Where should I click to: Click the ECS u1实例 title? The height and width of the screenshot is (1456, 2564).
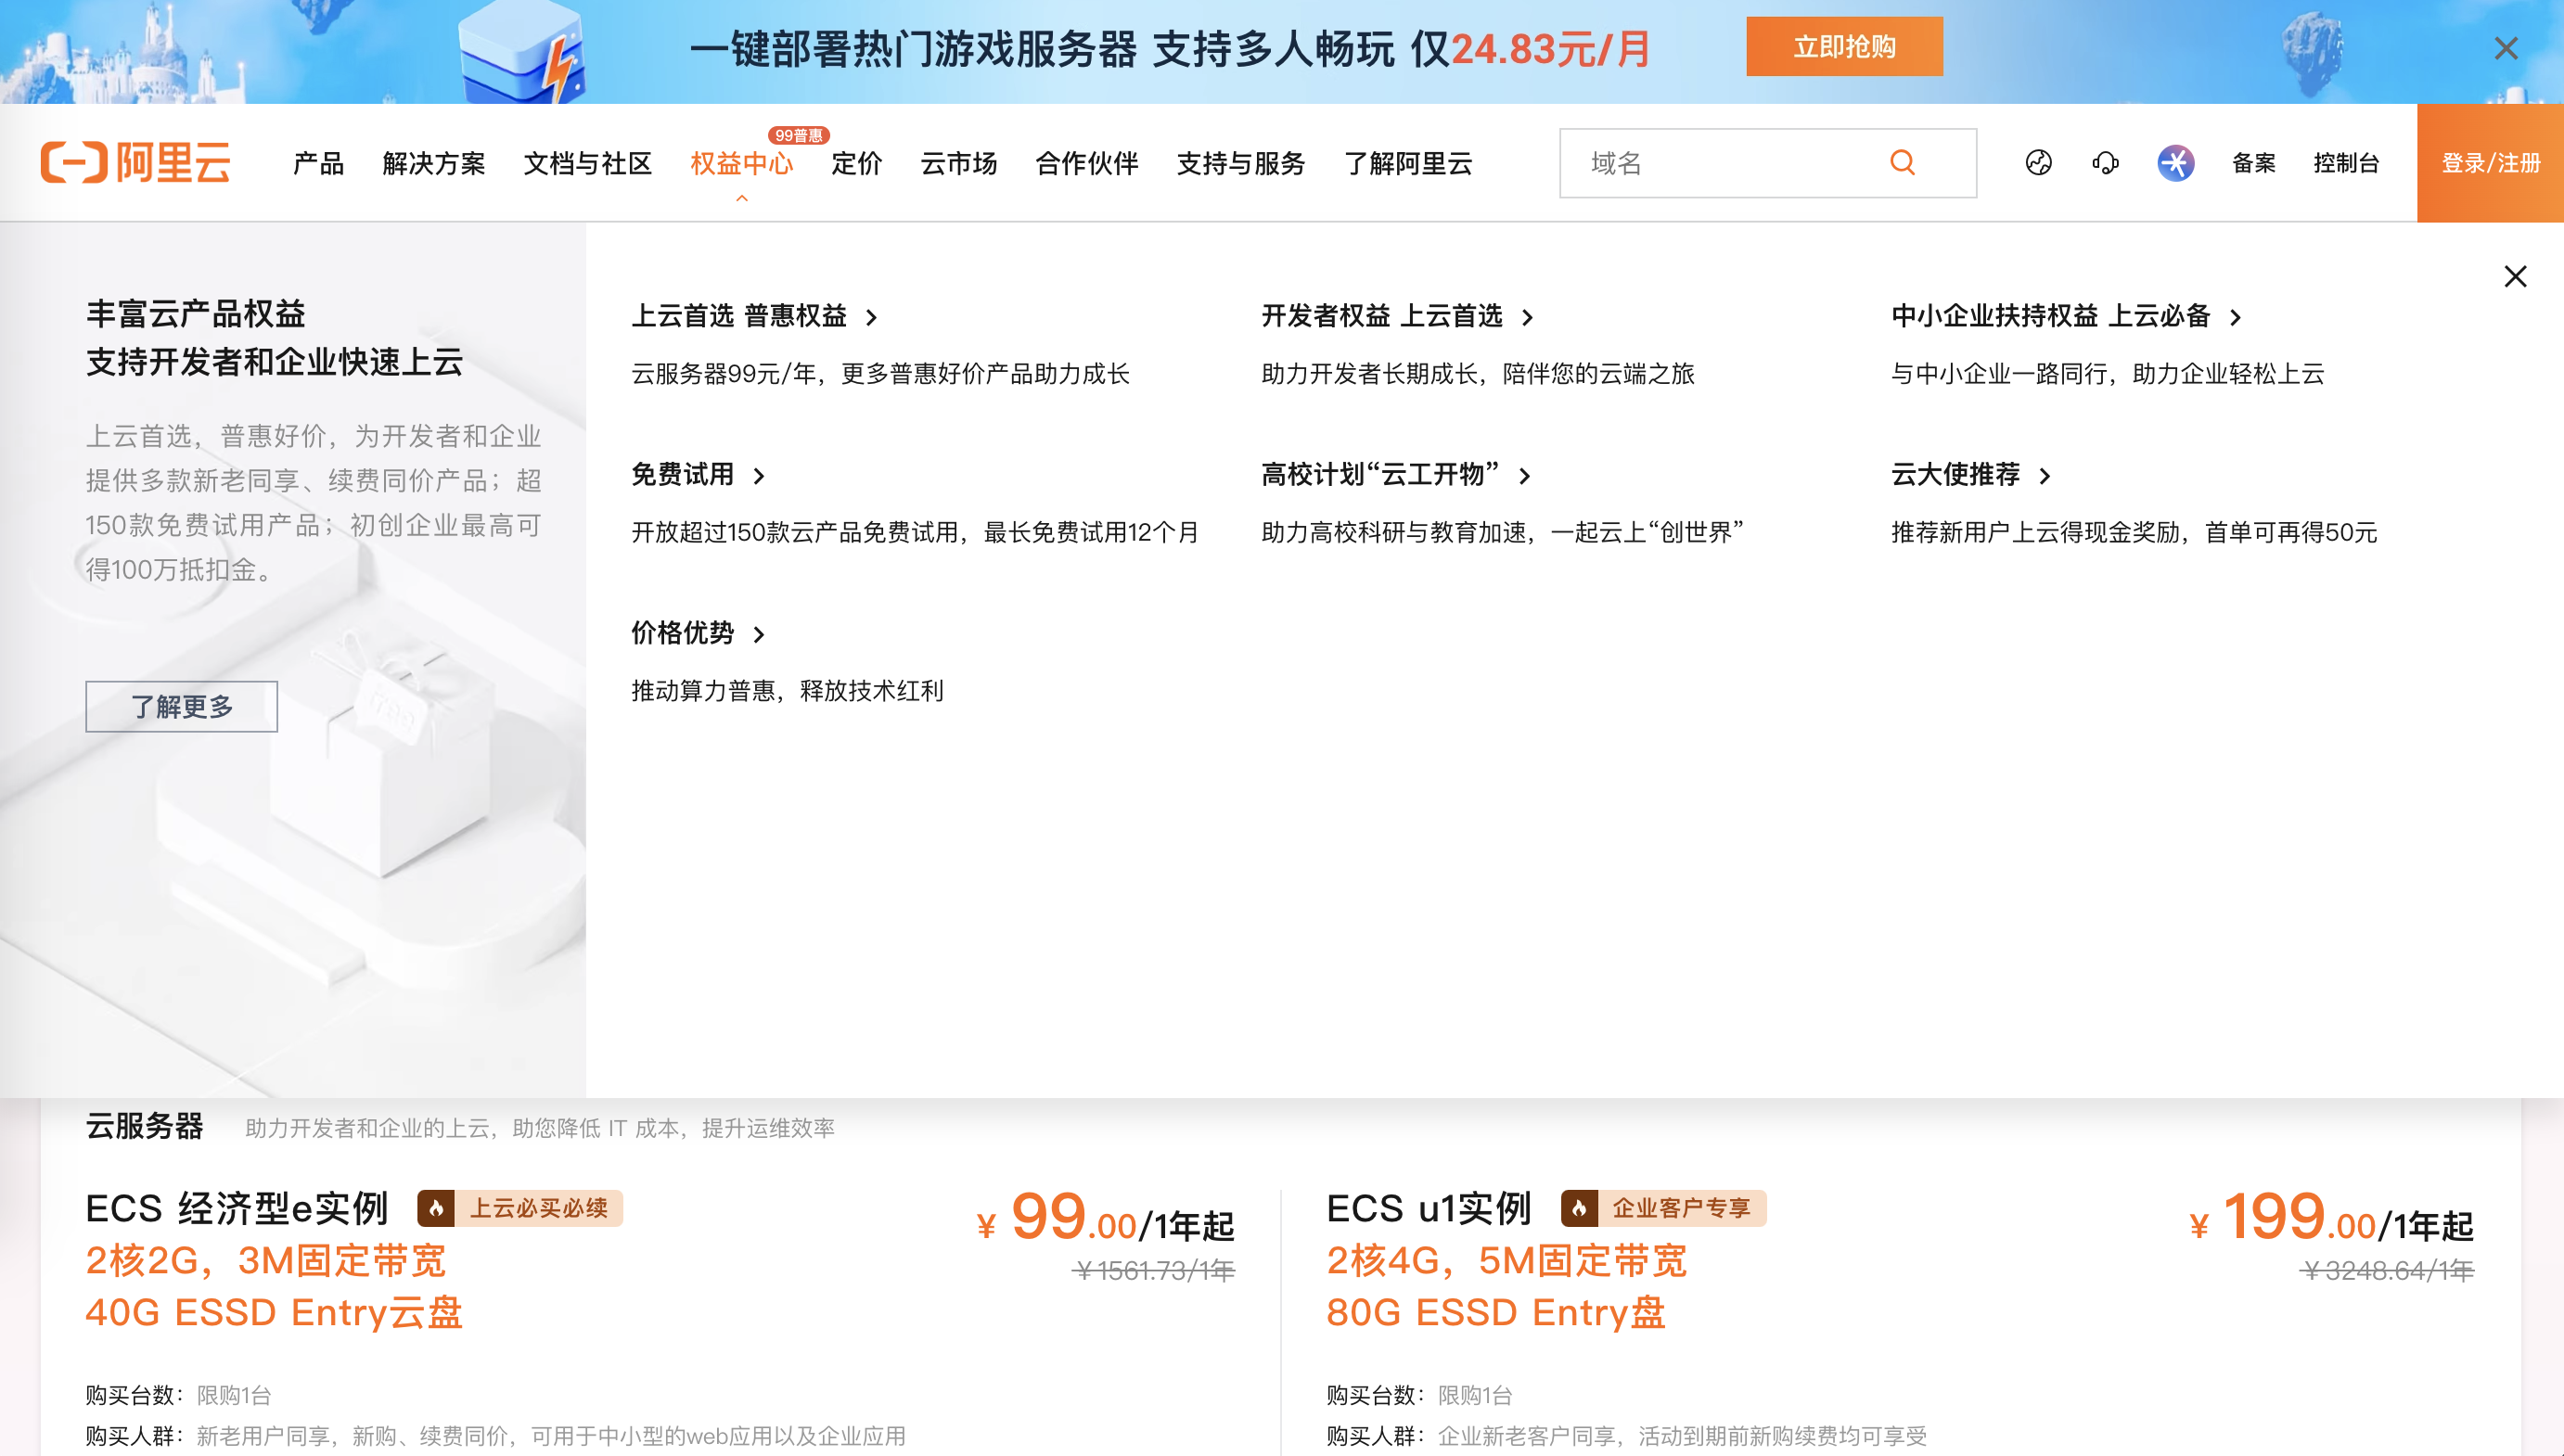(x=1429, y=1208)
